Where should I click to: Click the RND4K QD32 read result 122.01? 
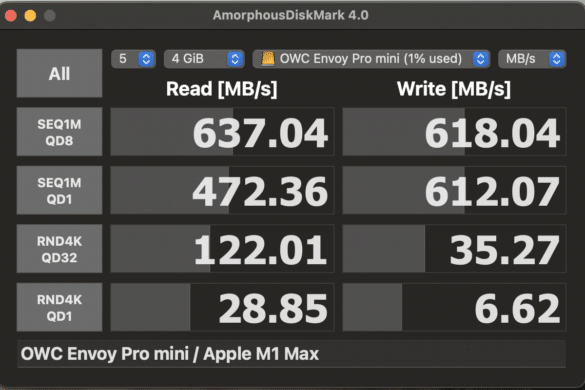[x=260, y=250]
